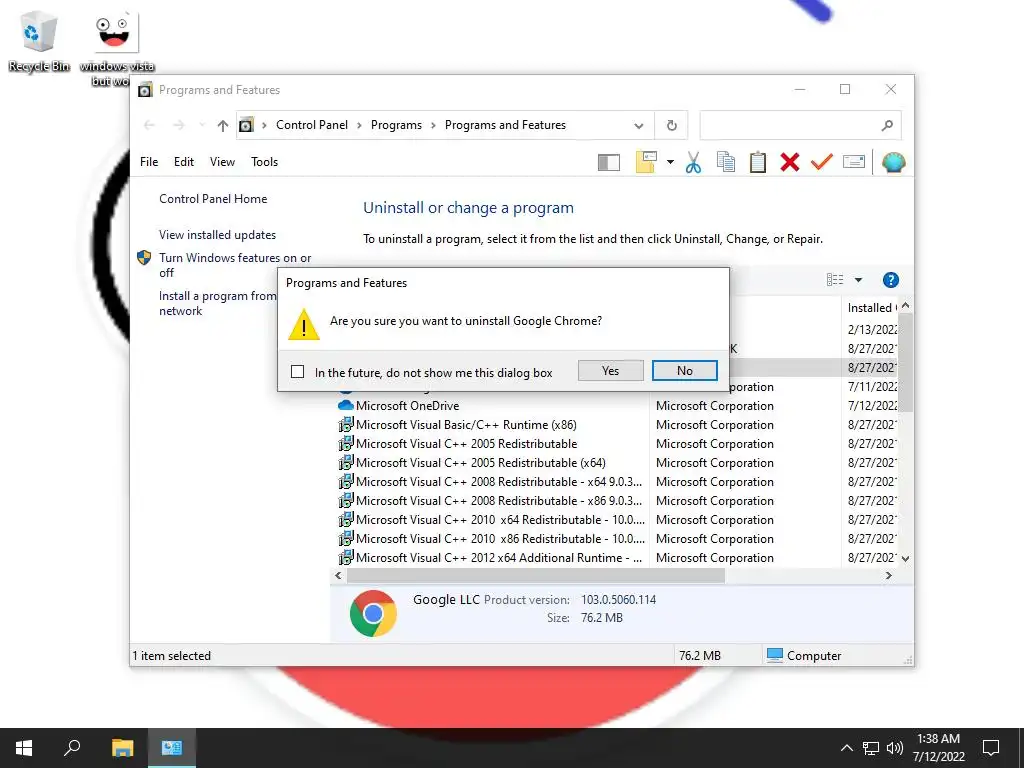Click the globe shell icon in toolbar
Image resolution: width=1024 pixels, height=768 pixels.
pos(893,162)
